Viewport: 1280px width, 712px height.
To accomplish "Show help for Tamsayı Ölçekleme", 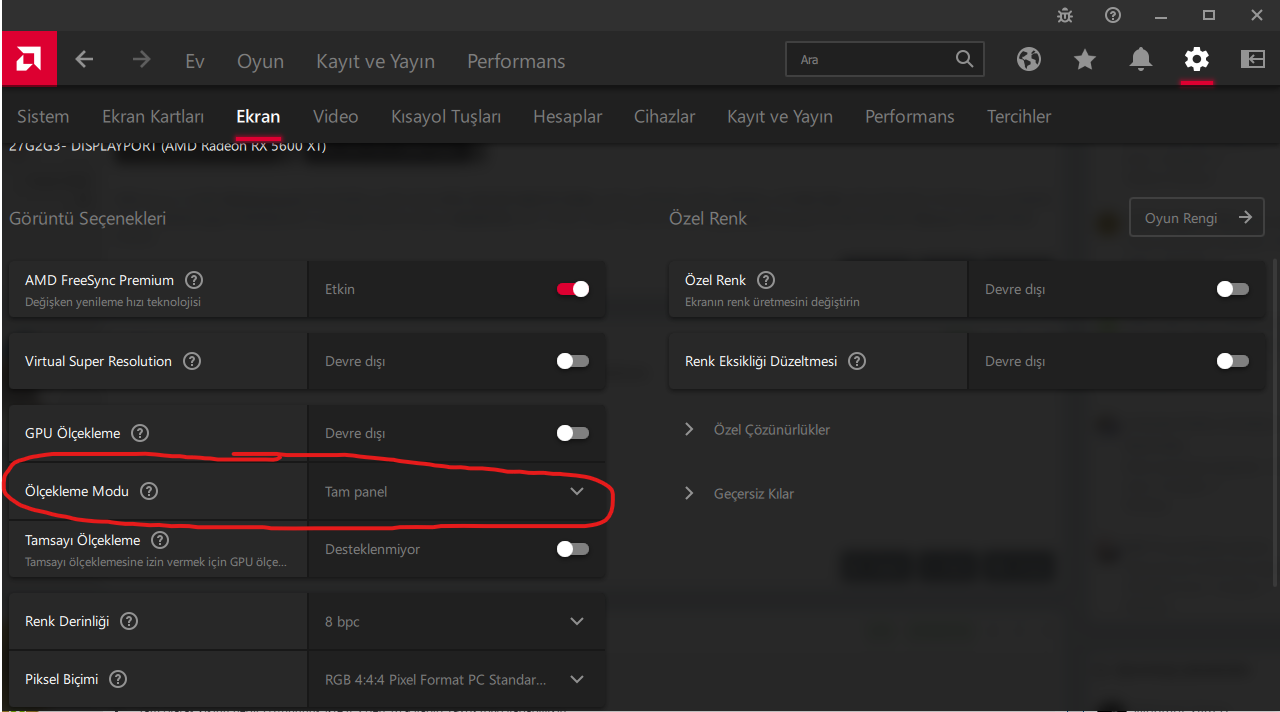I will [160, 540].
